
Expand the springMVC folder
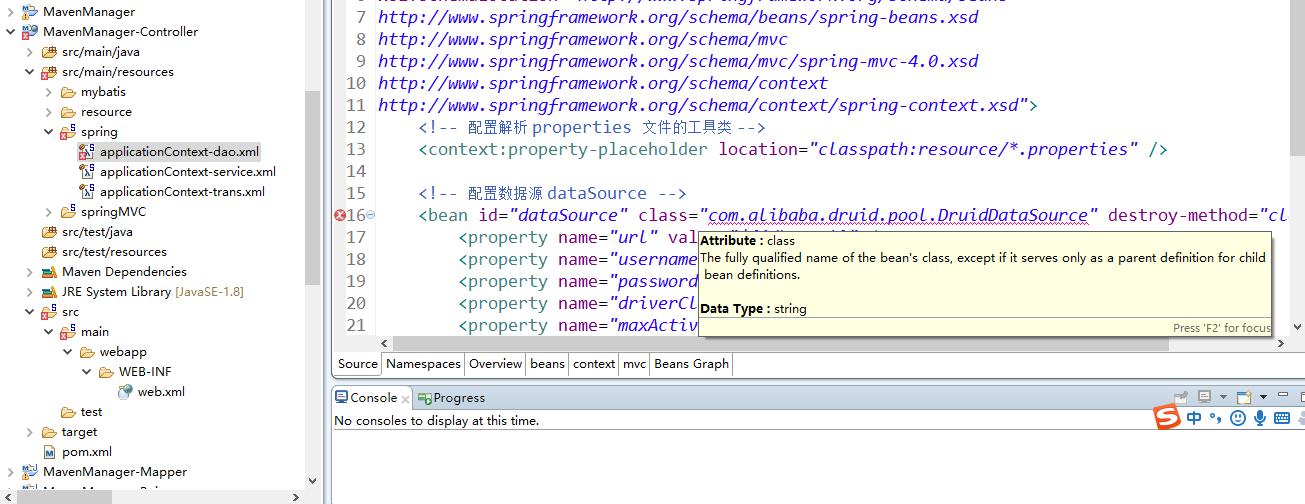[x=49, y=212]
